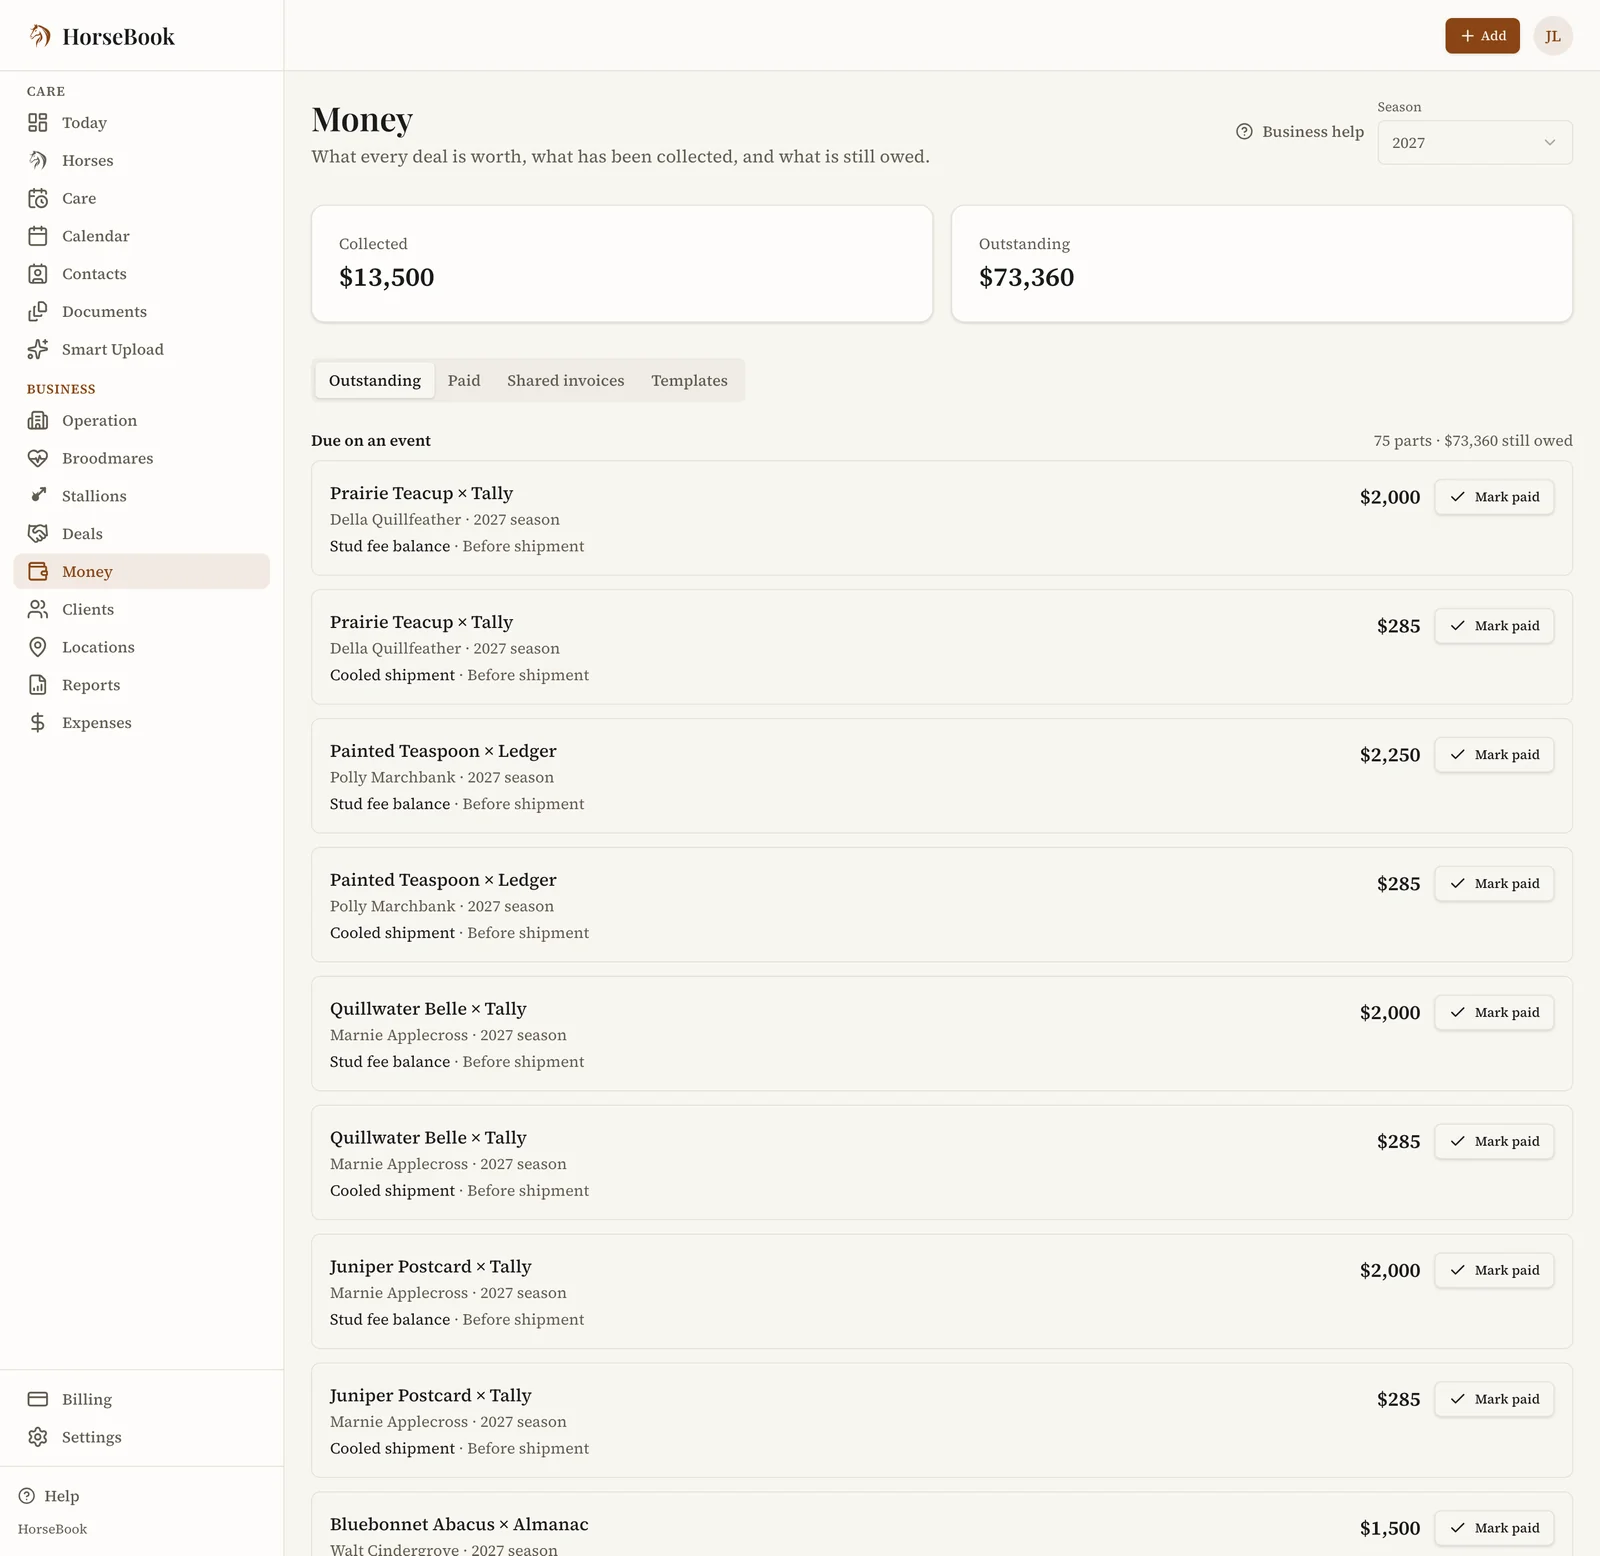1600x1556 pixels.
Task: Click the Documents icon
Action: point(38,312)
